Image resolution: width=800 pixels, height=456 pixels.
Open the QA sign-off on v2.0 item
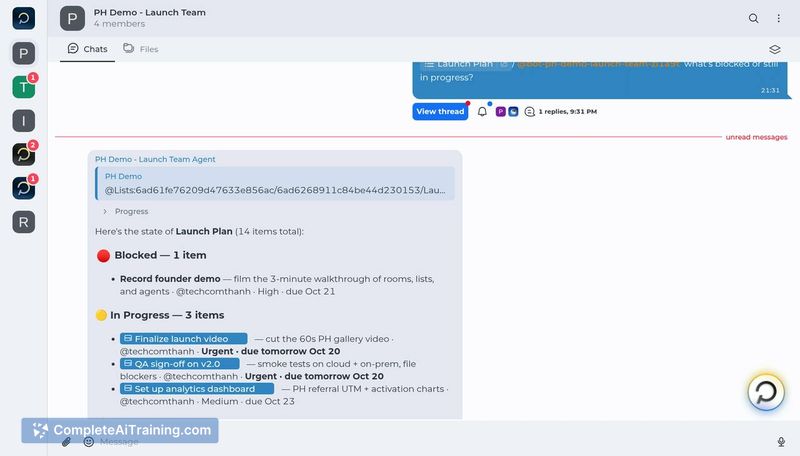click(x=180, y=364)
